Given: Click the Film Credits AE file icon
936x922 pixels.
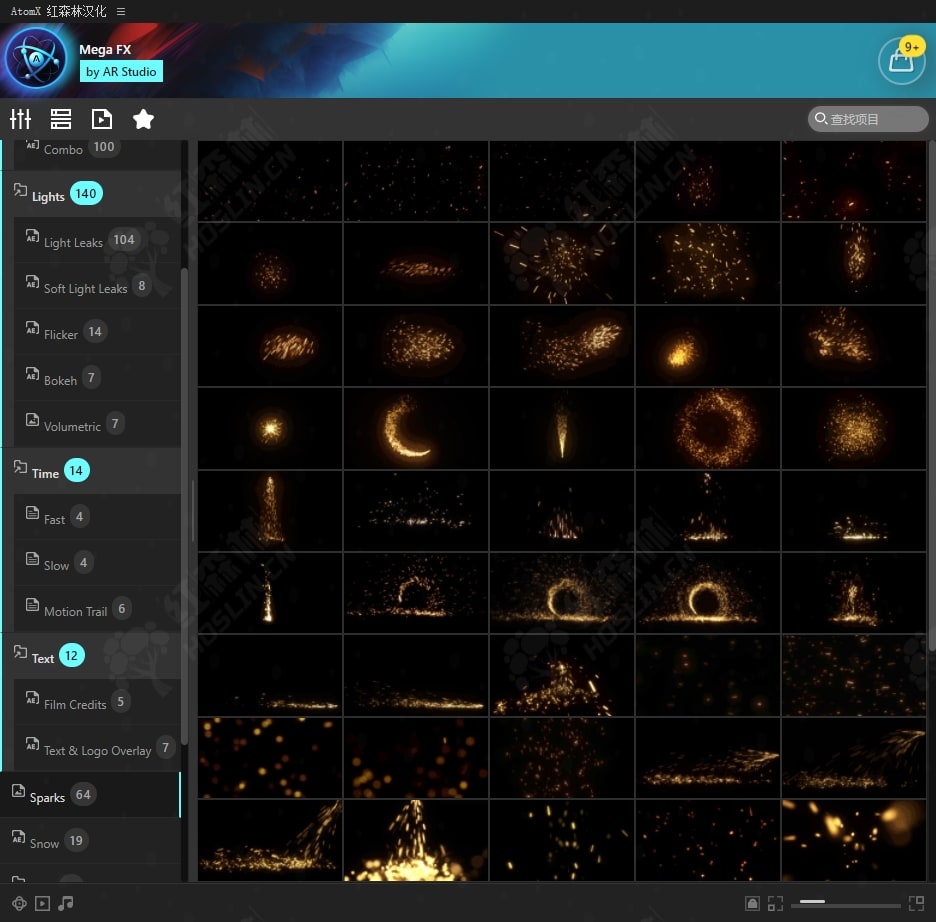Looking at the screenshot, I should (32, 698).
